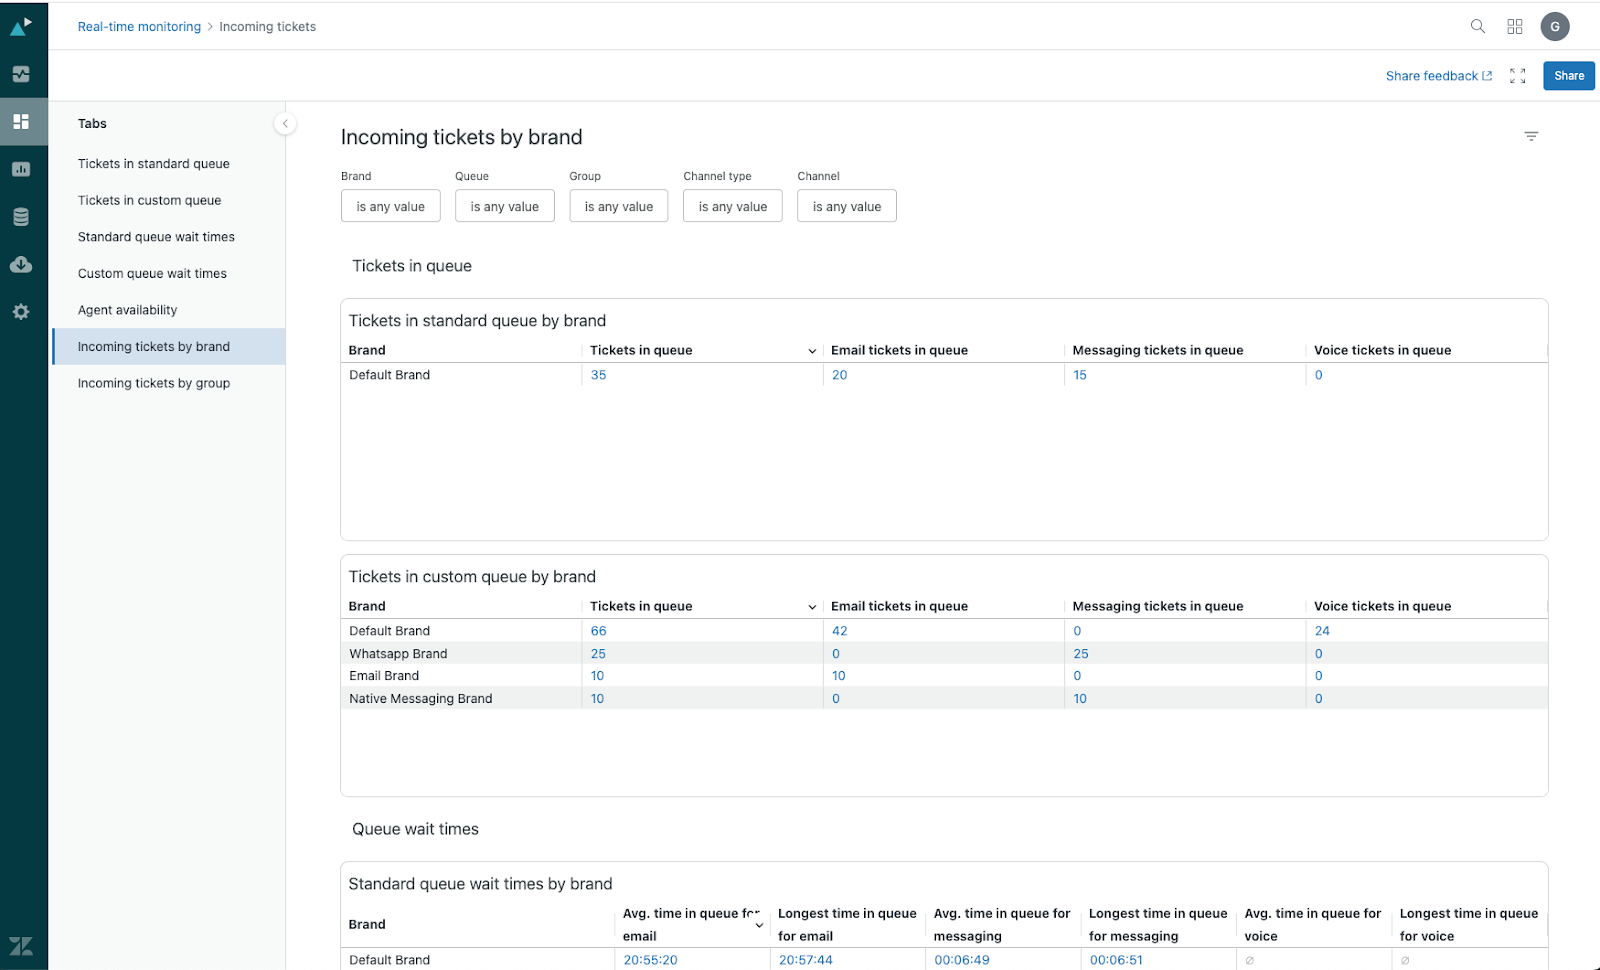Enter full screen mode icon

(1517, 76)
